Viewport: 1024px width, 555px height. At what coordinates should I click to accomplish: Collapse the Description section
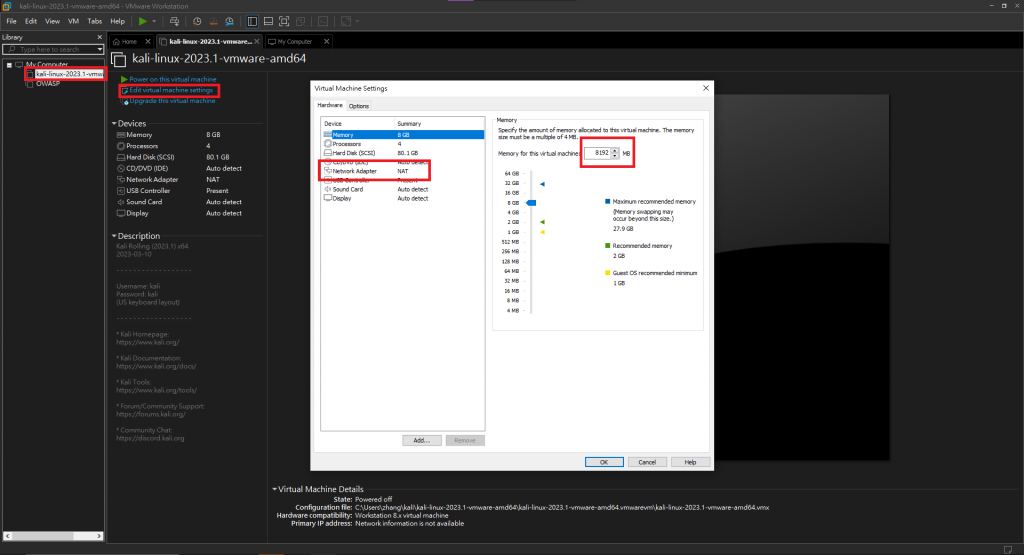coord(114,236)
